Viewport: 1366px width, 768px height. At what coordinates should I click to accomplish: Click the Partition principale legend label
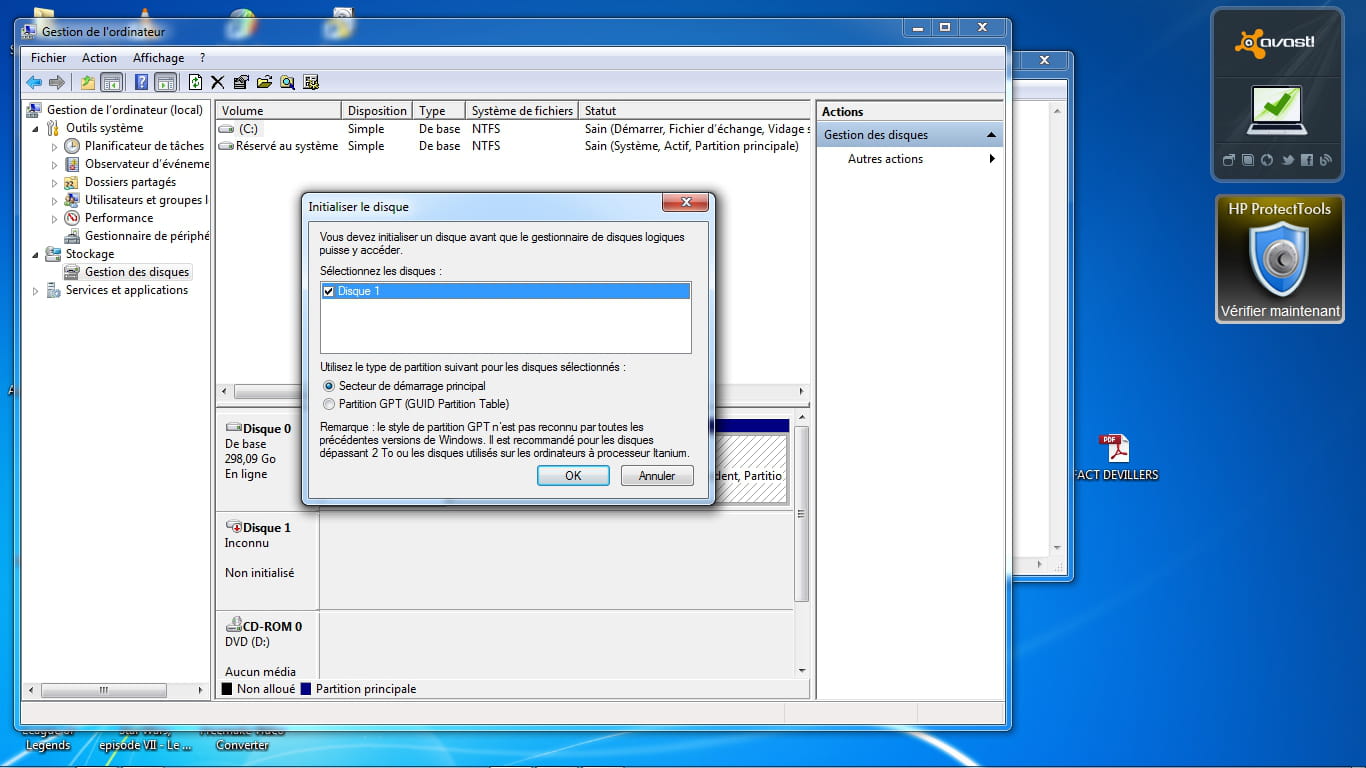366,689
